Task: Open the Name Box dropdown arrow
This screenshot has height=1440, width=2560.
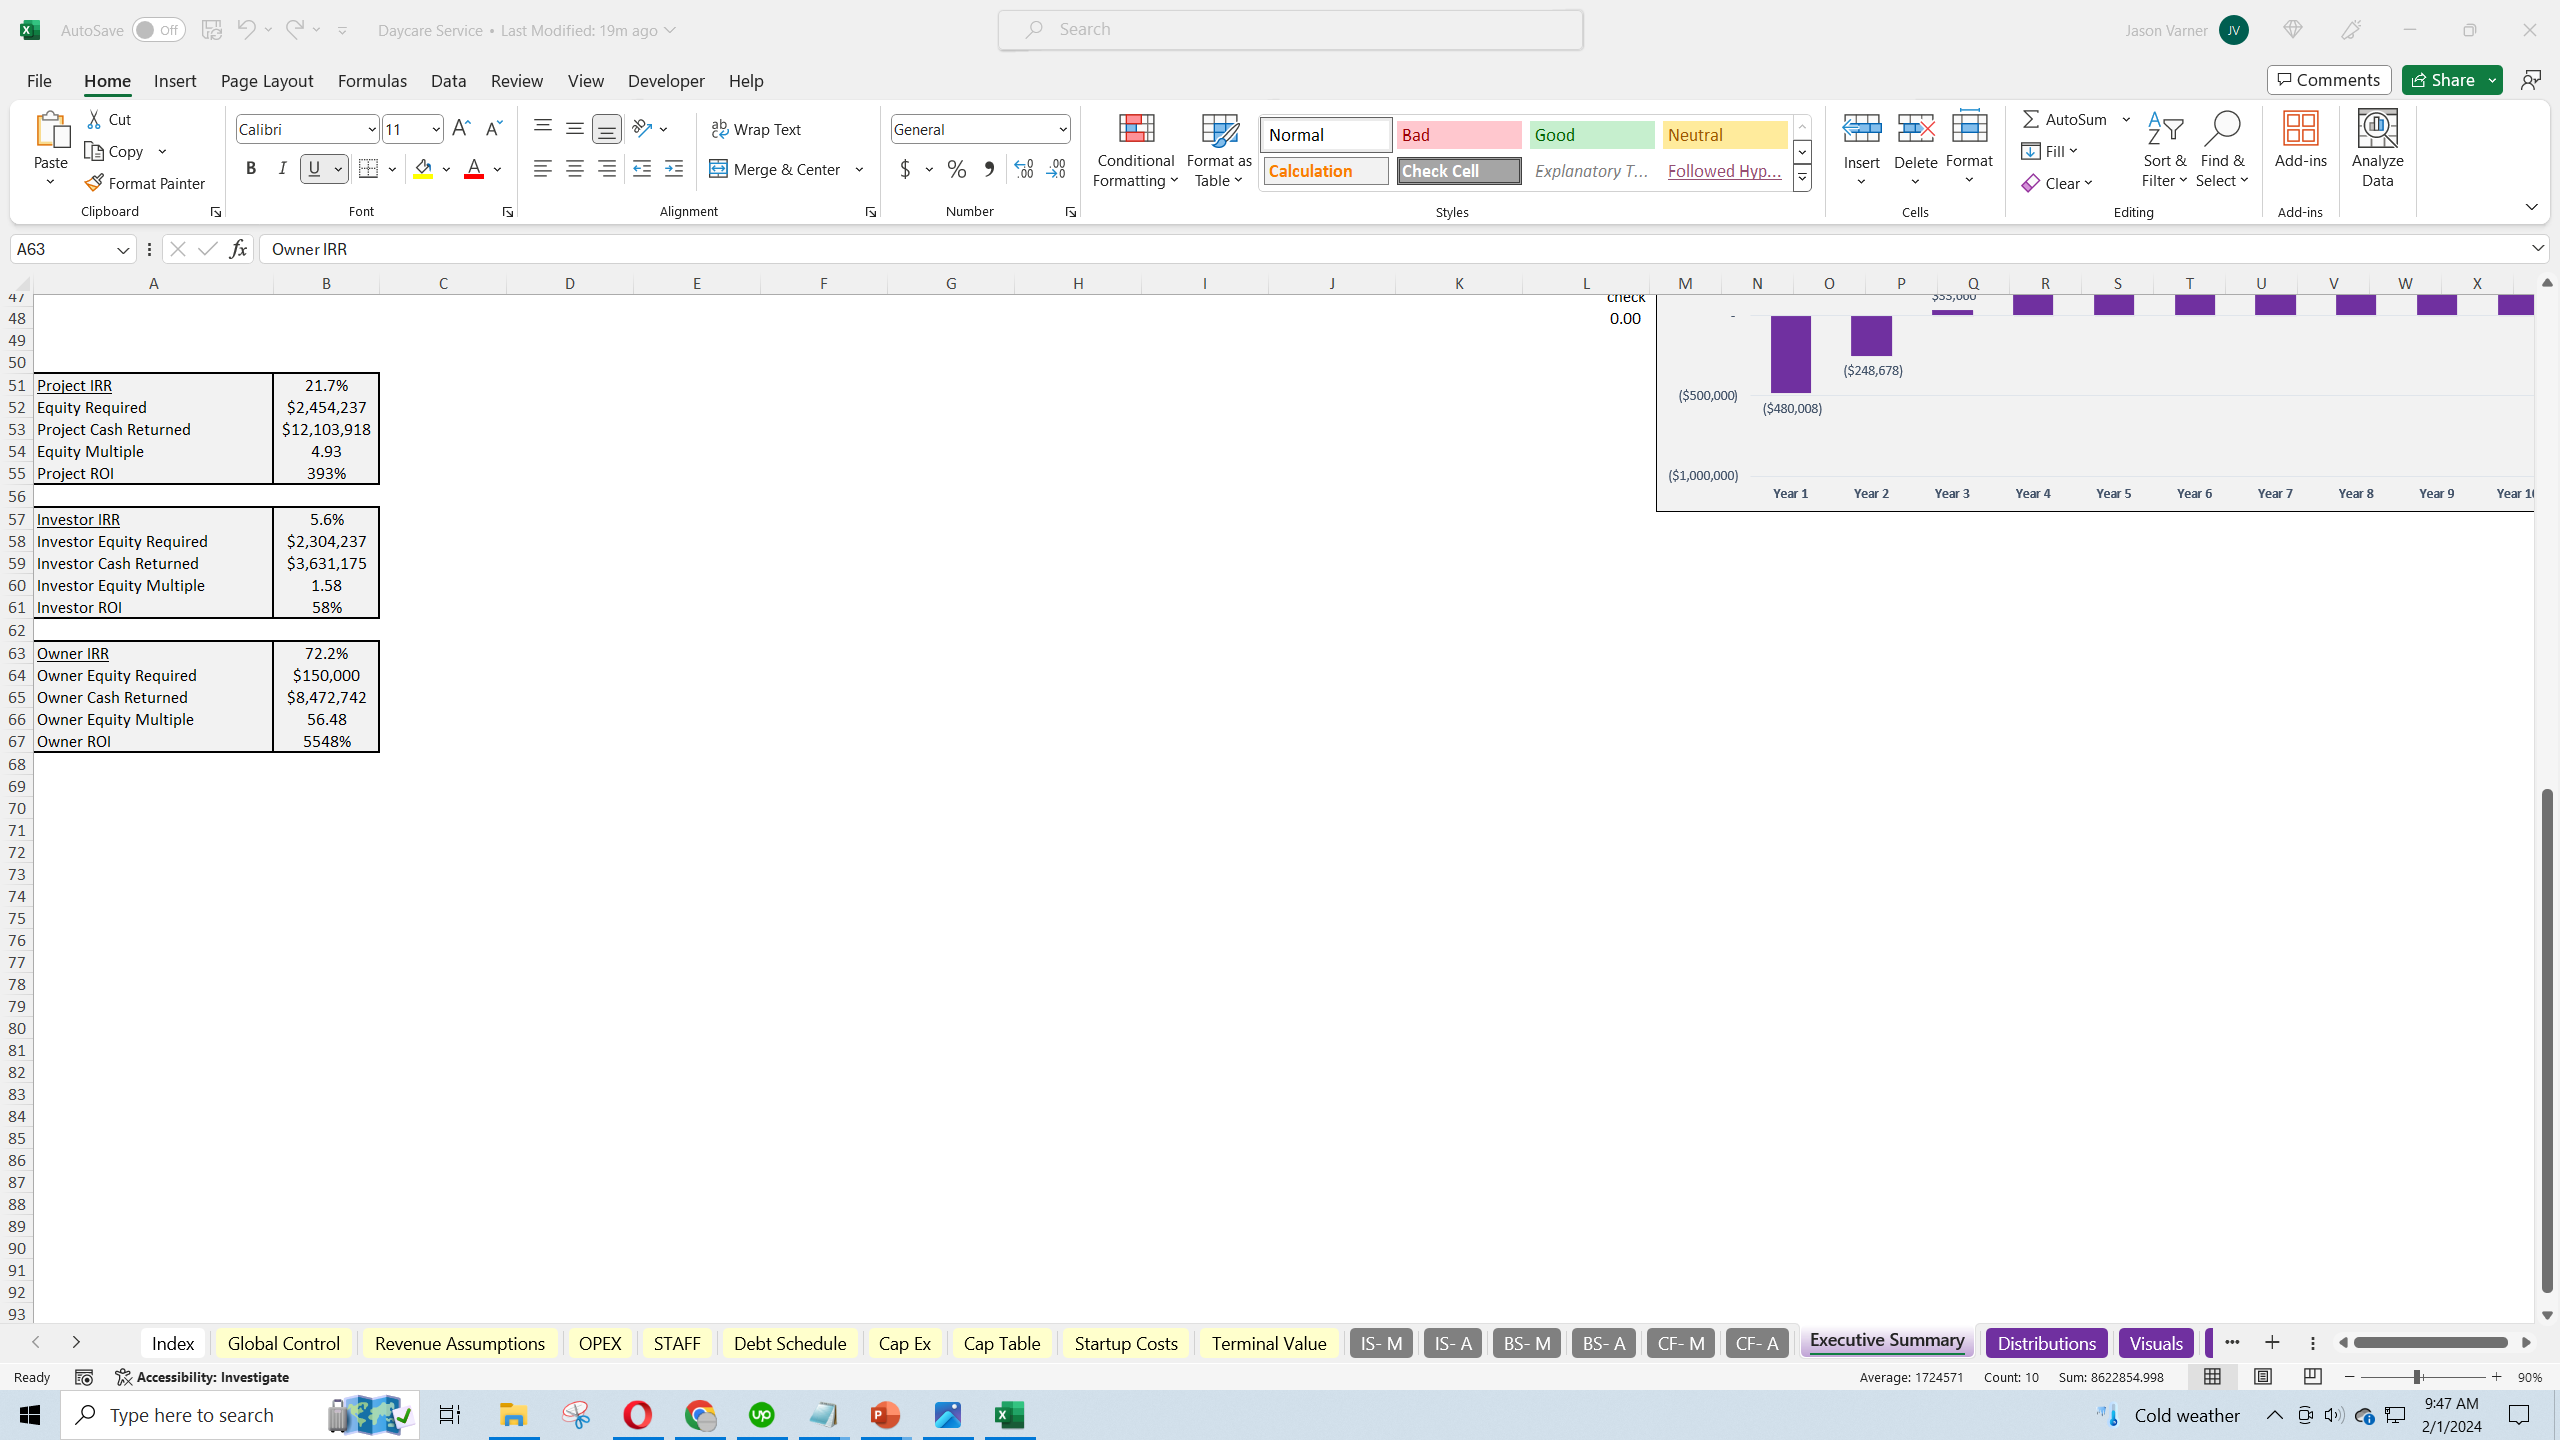Action: [x=123, y=249]
